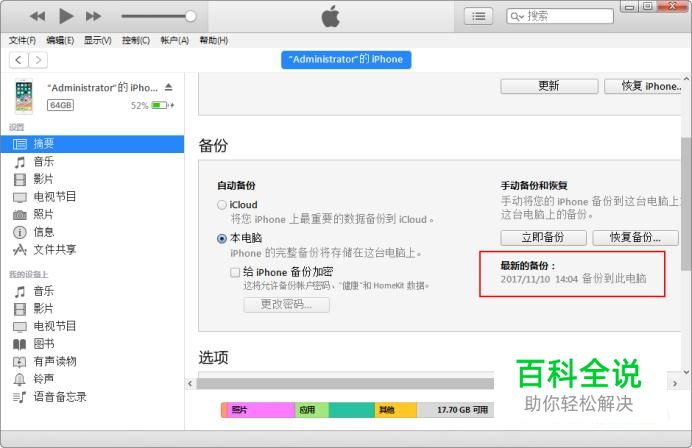Open the 帮助(H) menu
This screenshot has width=692, height=448.
coord(214,41)
